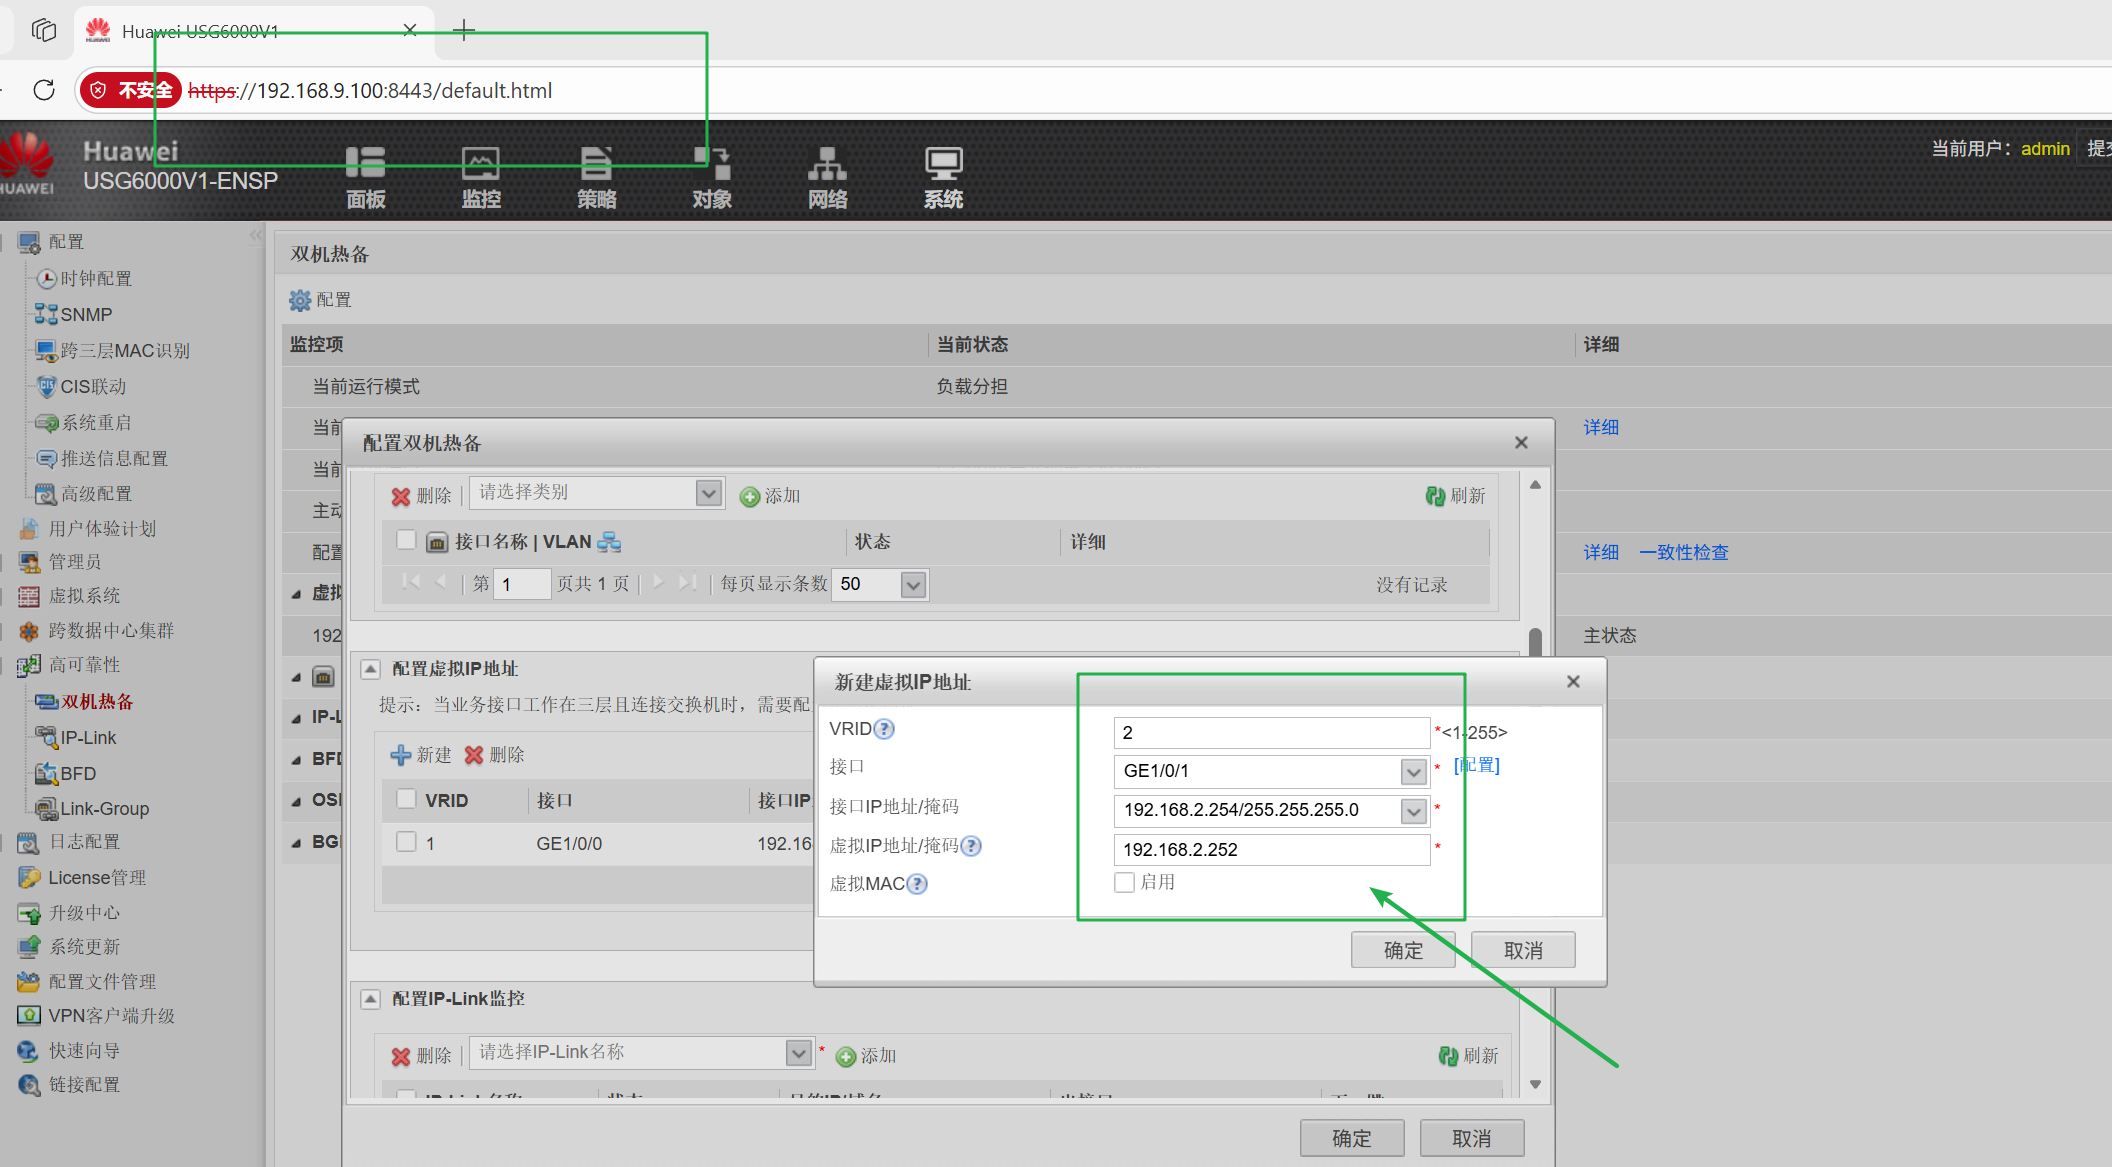Tick the 接口名称 header checkbox
This screenshot has width=2112, height=1167.
pos(406,540)
